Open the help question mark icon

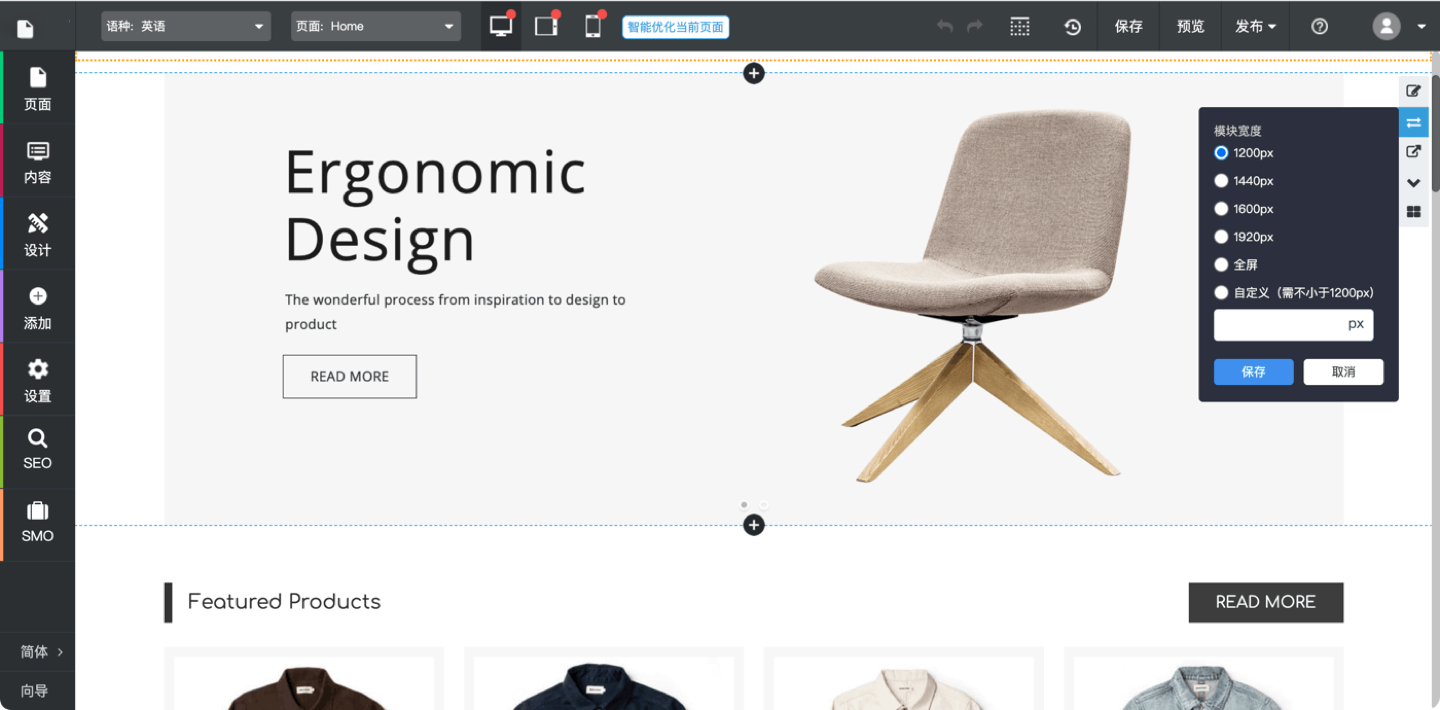click(1319, 27)
